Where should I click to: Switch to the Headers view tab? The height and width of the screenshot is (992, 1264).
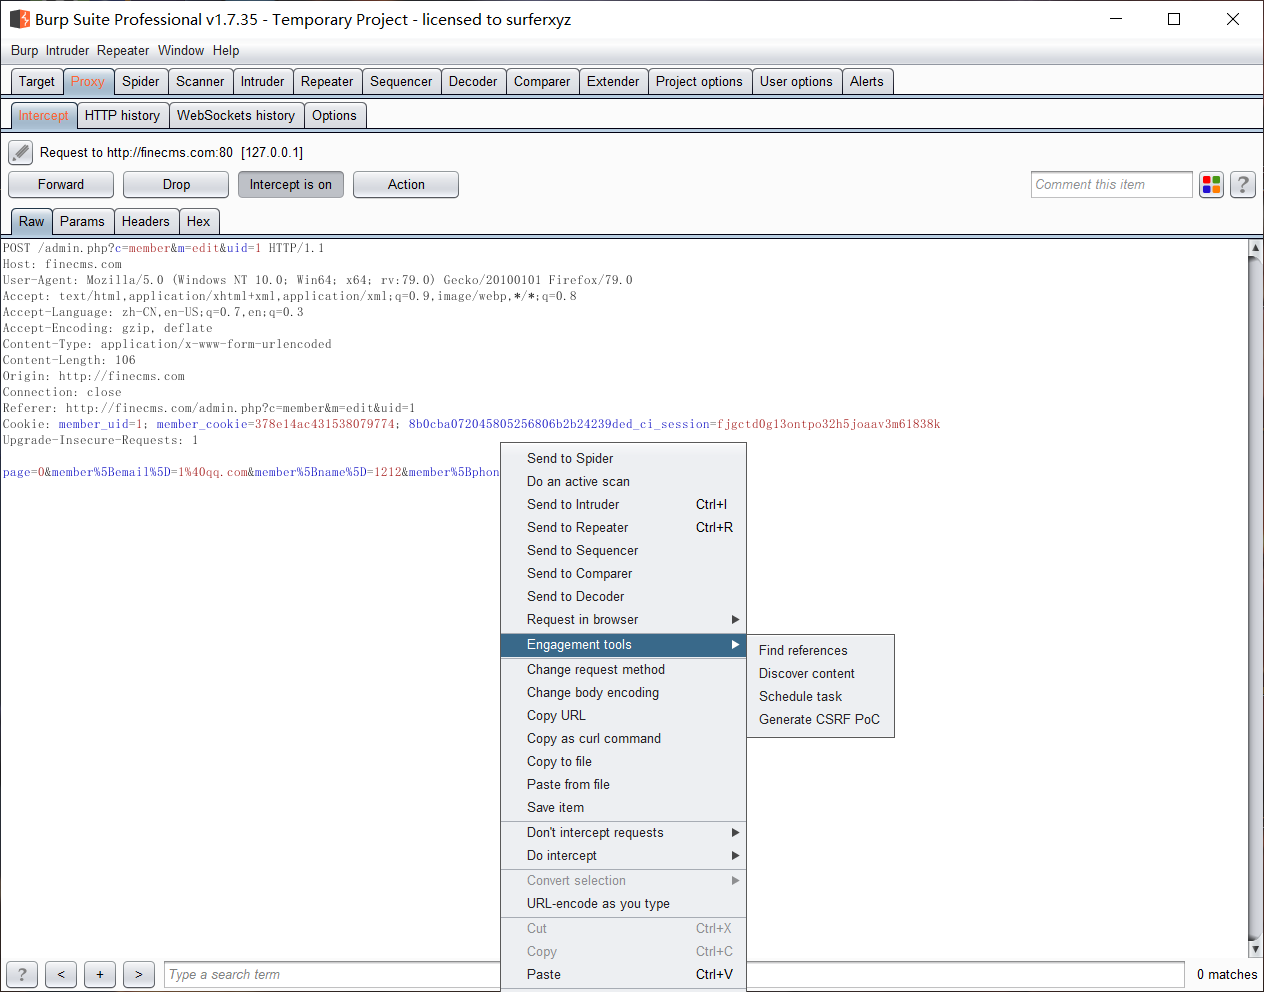point(146,222)
